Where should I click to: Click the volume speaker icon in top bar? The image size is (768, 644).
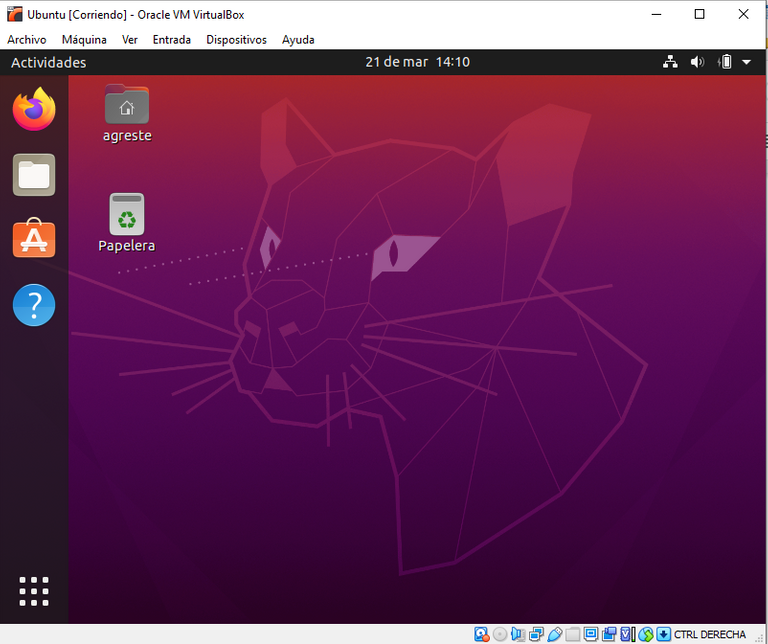(x=697, y=62)
